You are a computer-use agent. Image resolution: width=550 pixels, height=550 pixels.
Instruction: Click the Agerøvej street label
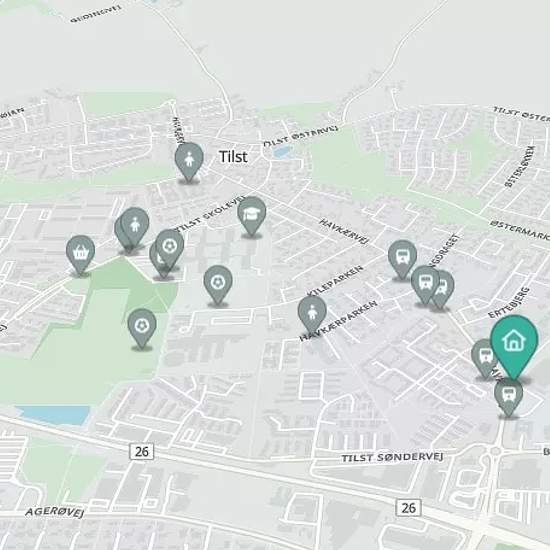(55, 512)
